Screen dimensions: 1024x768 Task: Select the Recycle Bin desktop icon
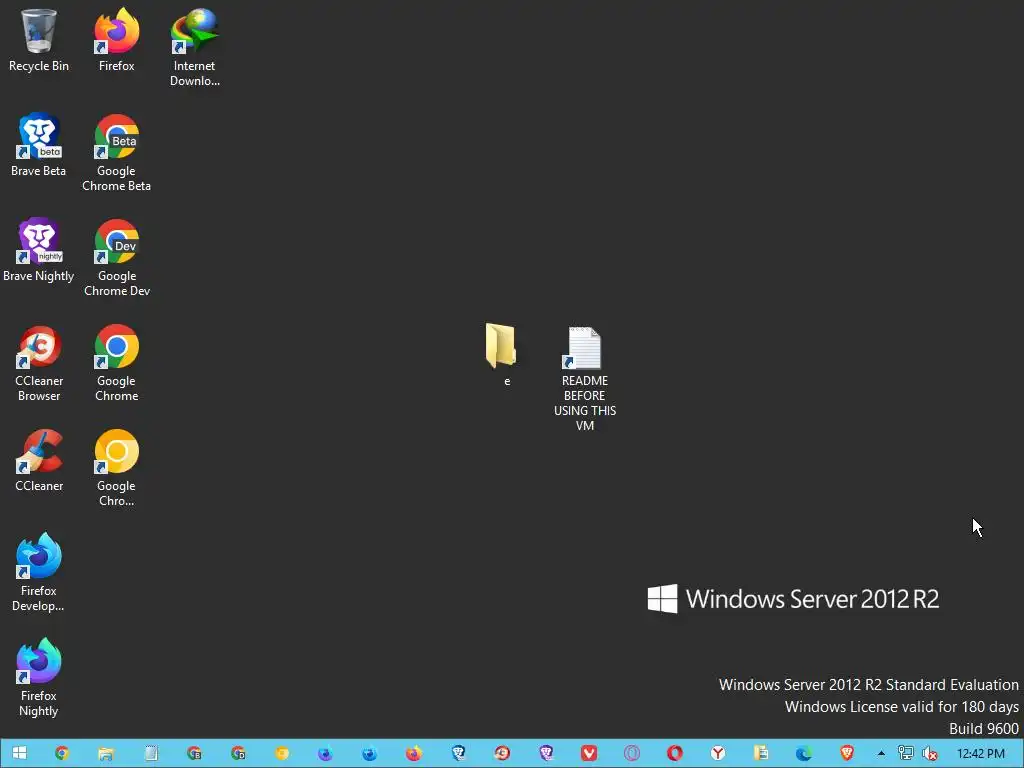[x=39, y=39]
